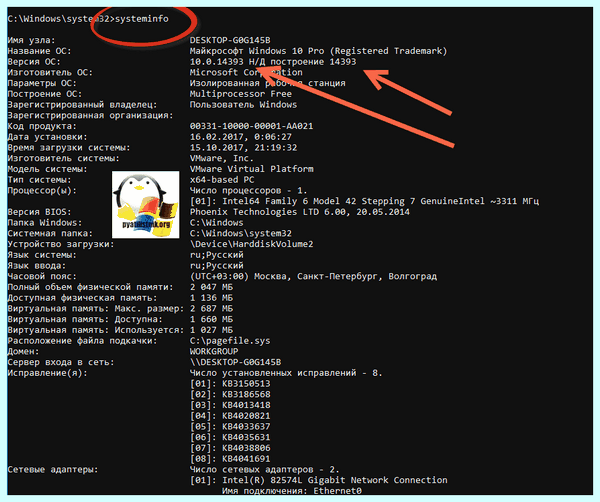The height and width of the screenshot is (502, 600).
Task: Click hotfix KB4013418 entry
Action: (x=230, y=405)
